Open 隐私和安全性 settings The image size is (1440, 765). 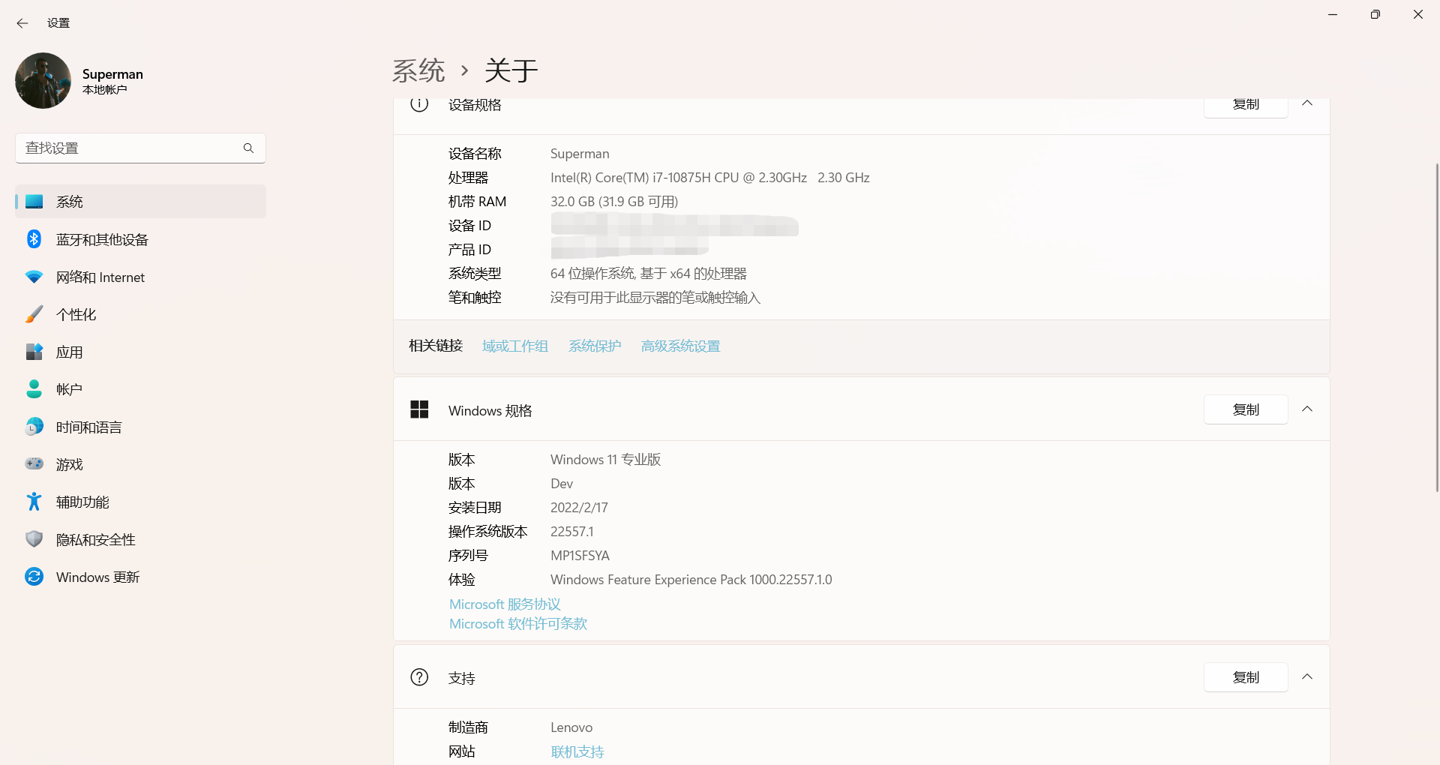[x=141, y=539]
